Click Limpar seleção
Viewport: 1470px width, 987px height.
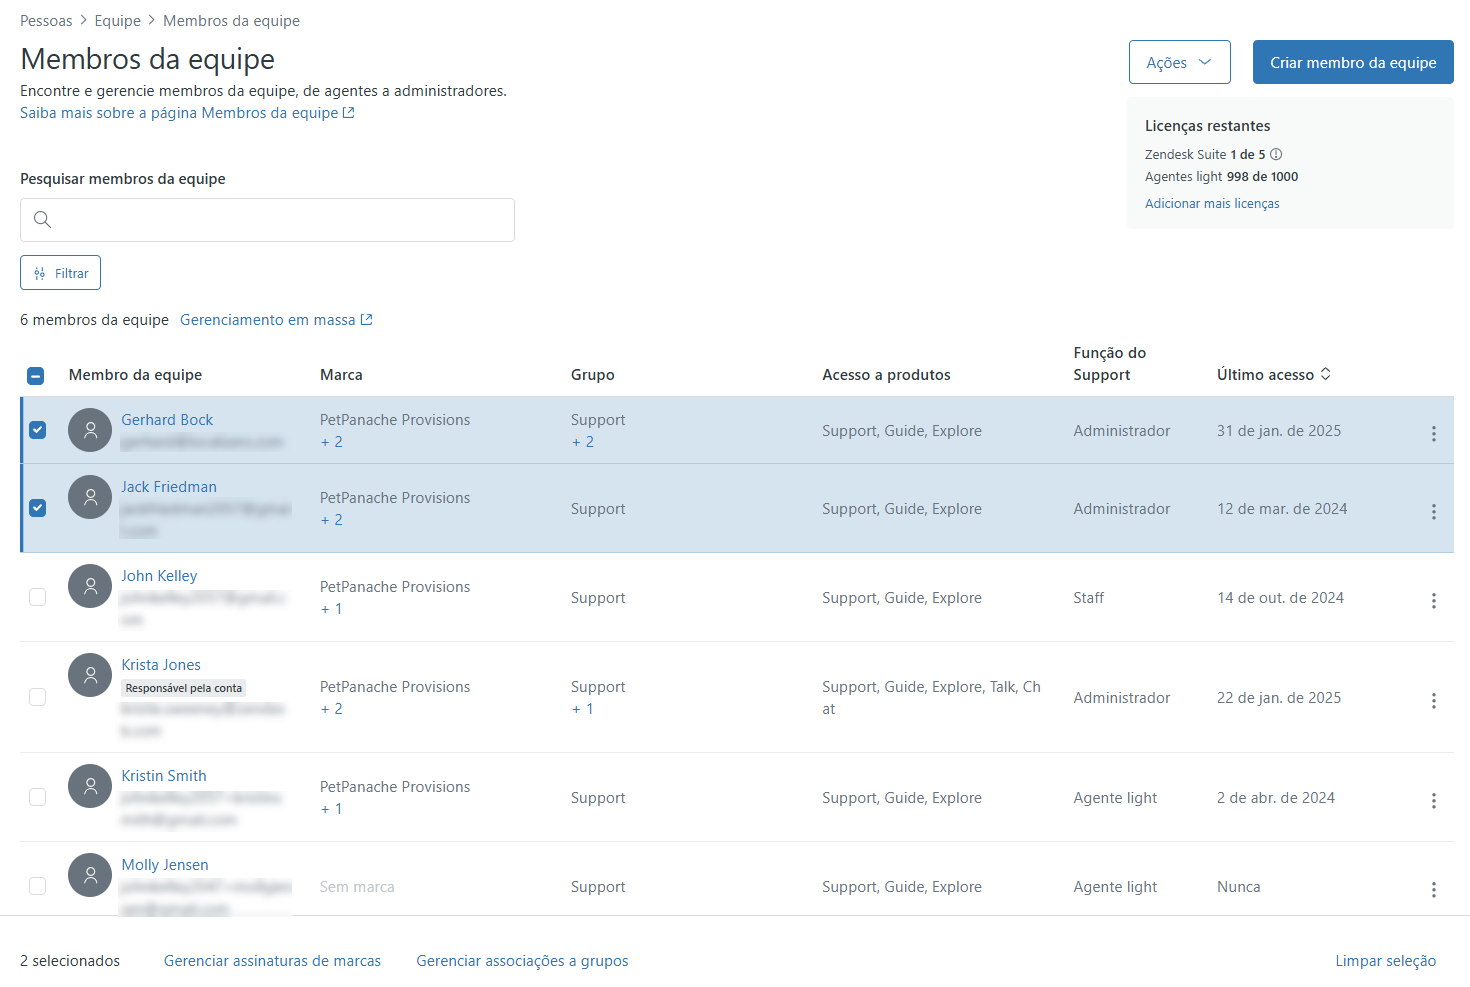[x=1385, y=961]
